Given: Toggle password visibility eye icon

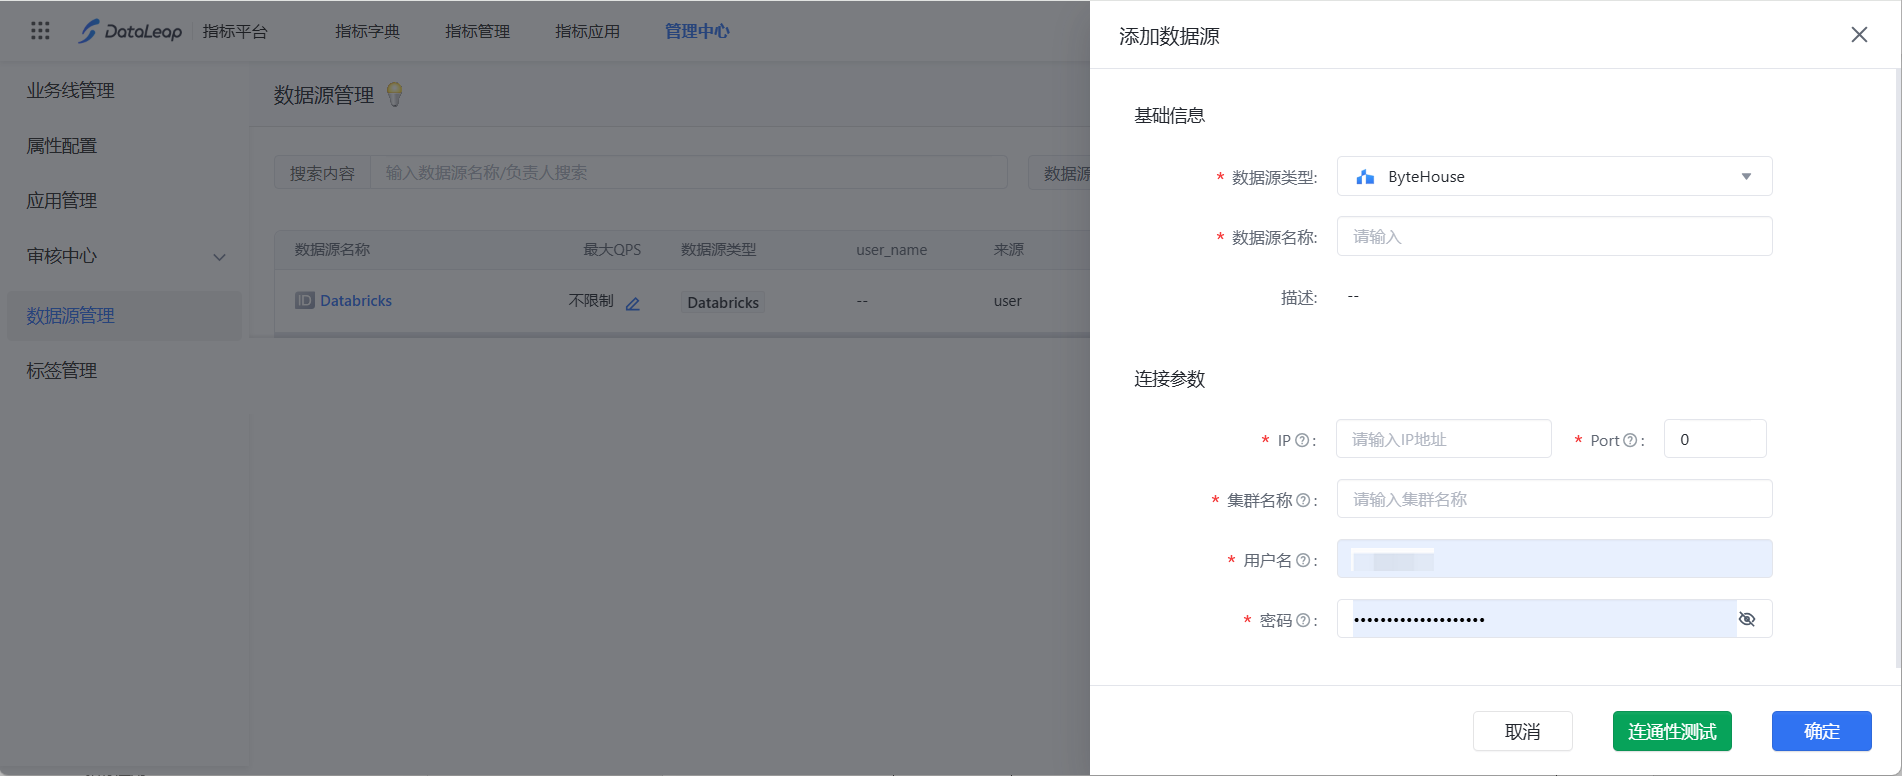Looking at the screenshot, I should click(x=1747, y=619).
